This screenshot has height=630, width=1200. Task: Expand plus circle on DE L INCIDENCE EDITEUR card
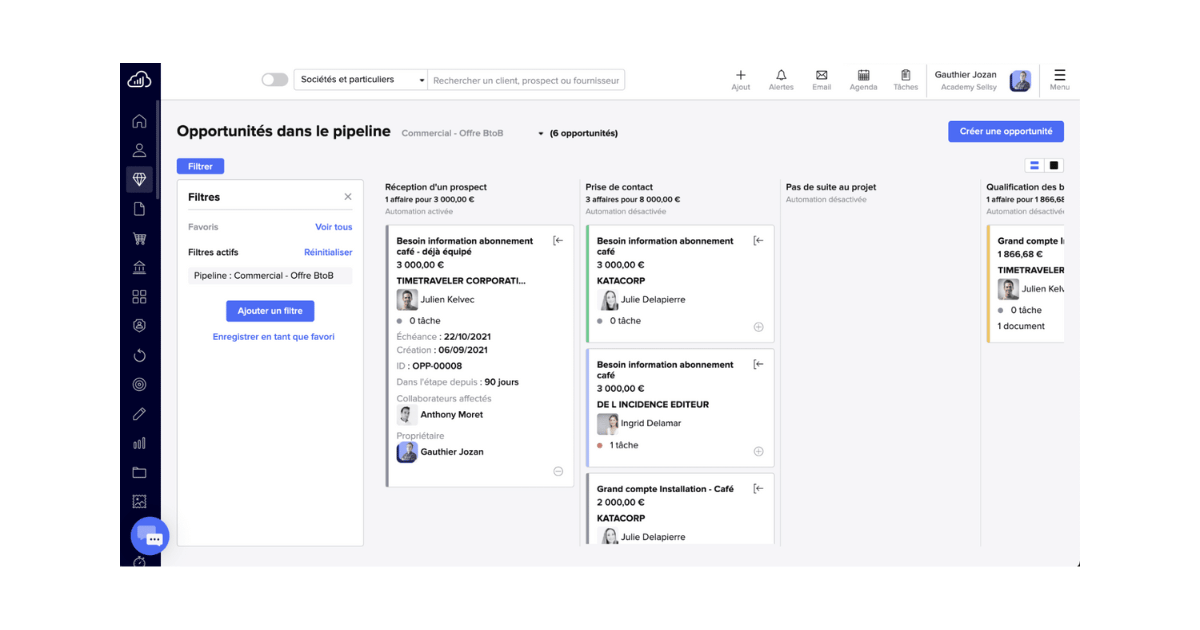[x=758, y=451]
